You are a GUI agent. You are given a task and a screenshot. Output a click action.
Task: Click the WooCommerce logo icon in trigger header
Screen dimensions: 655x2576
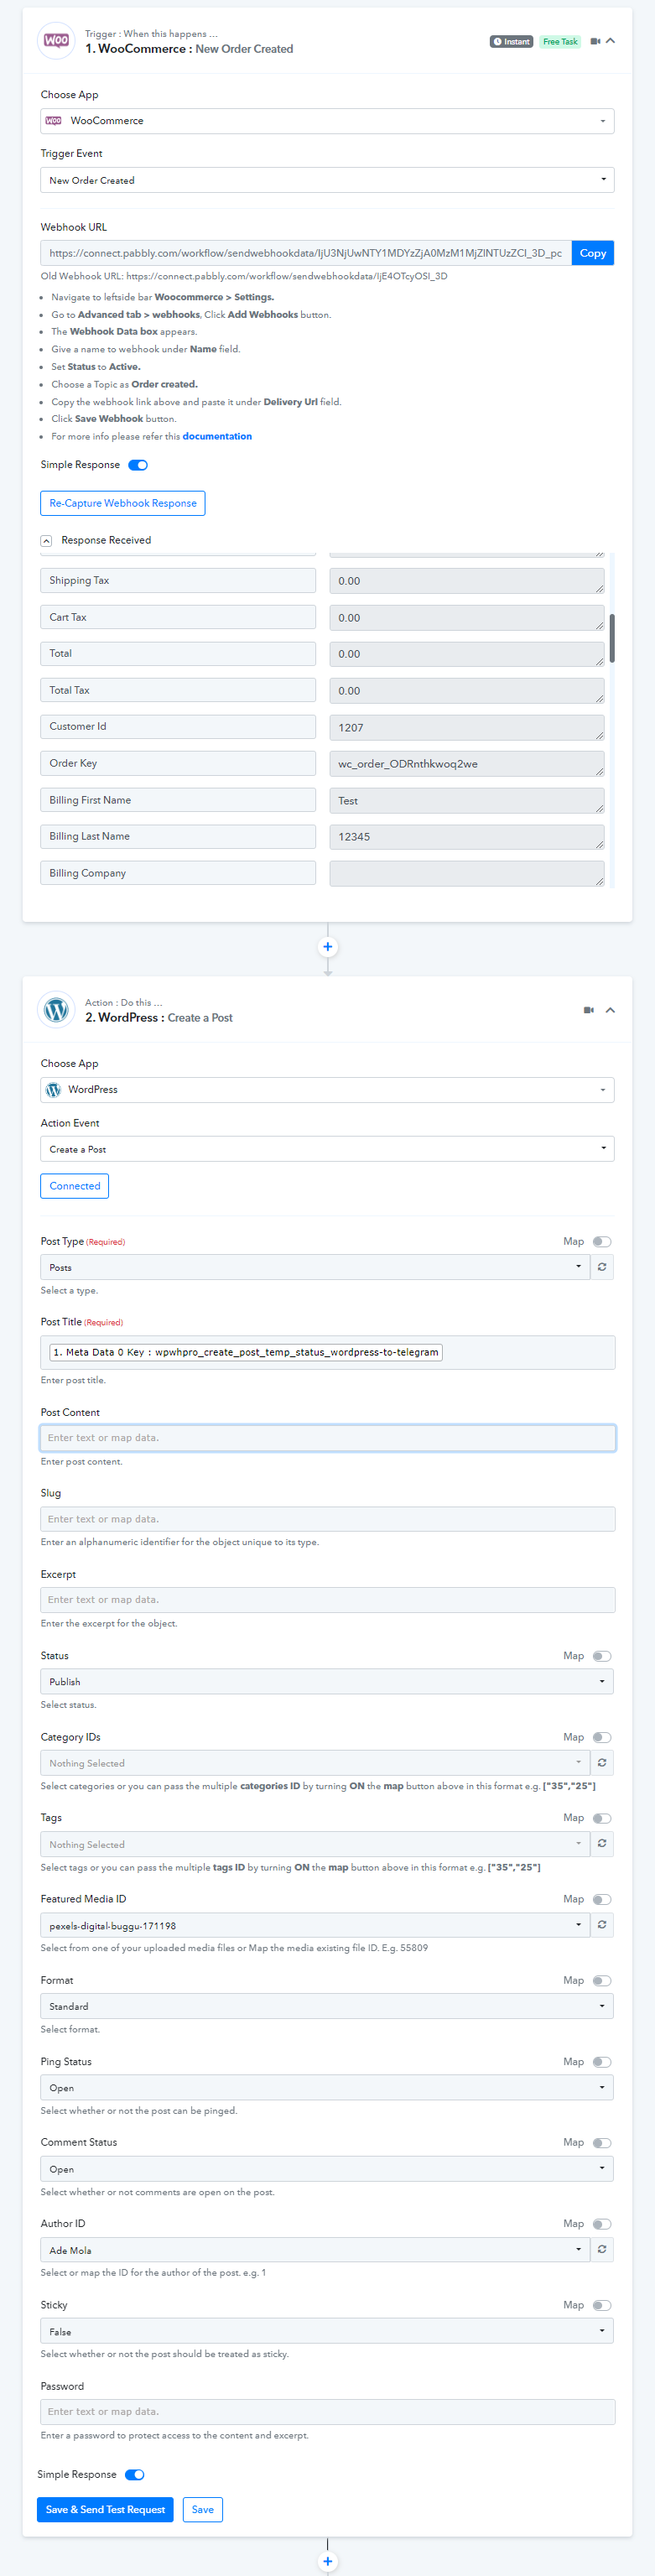tap(56, 41)
